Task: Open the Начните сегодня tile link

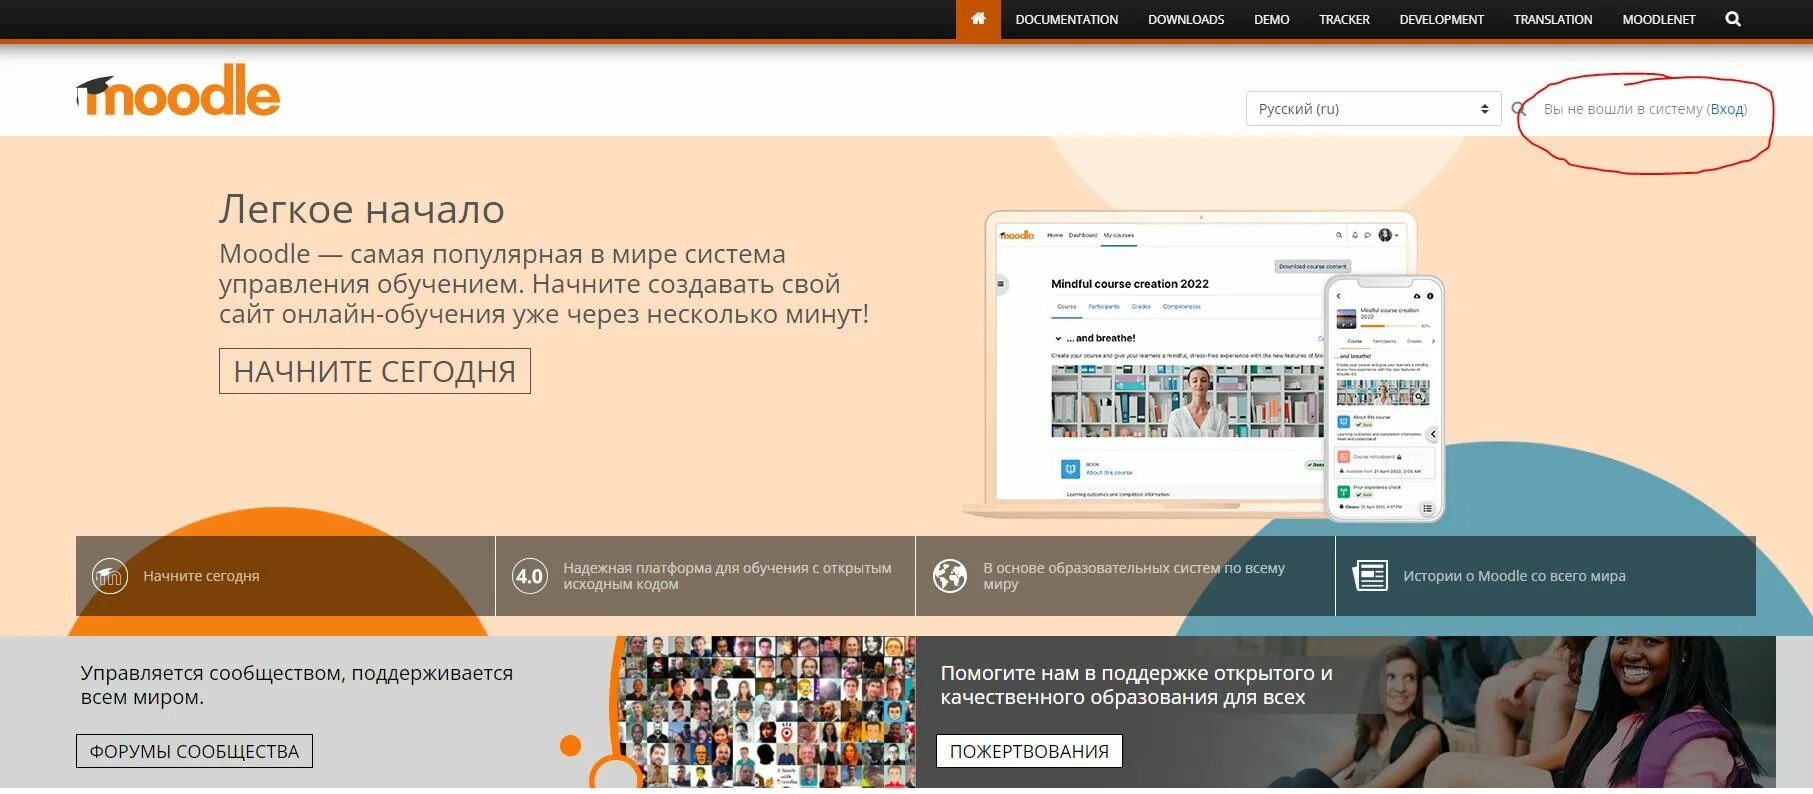Action: click(x=201, y=576)
